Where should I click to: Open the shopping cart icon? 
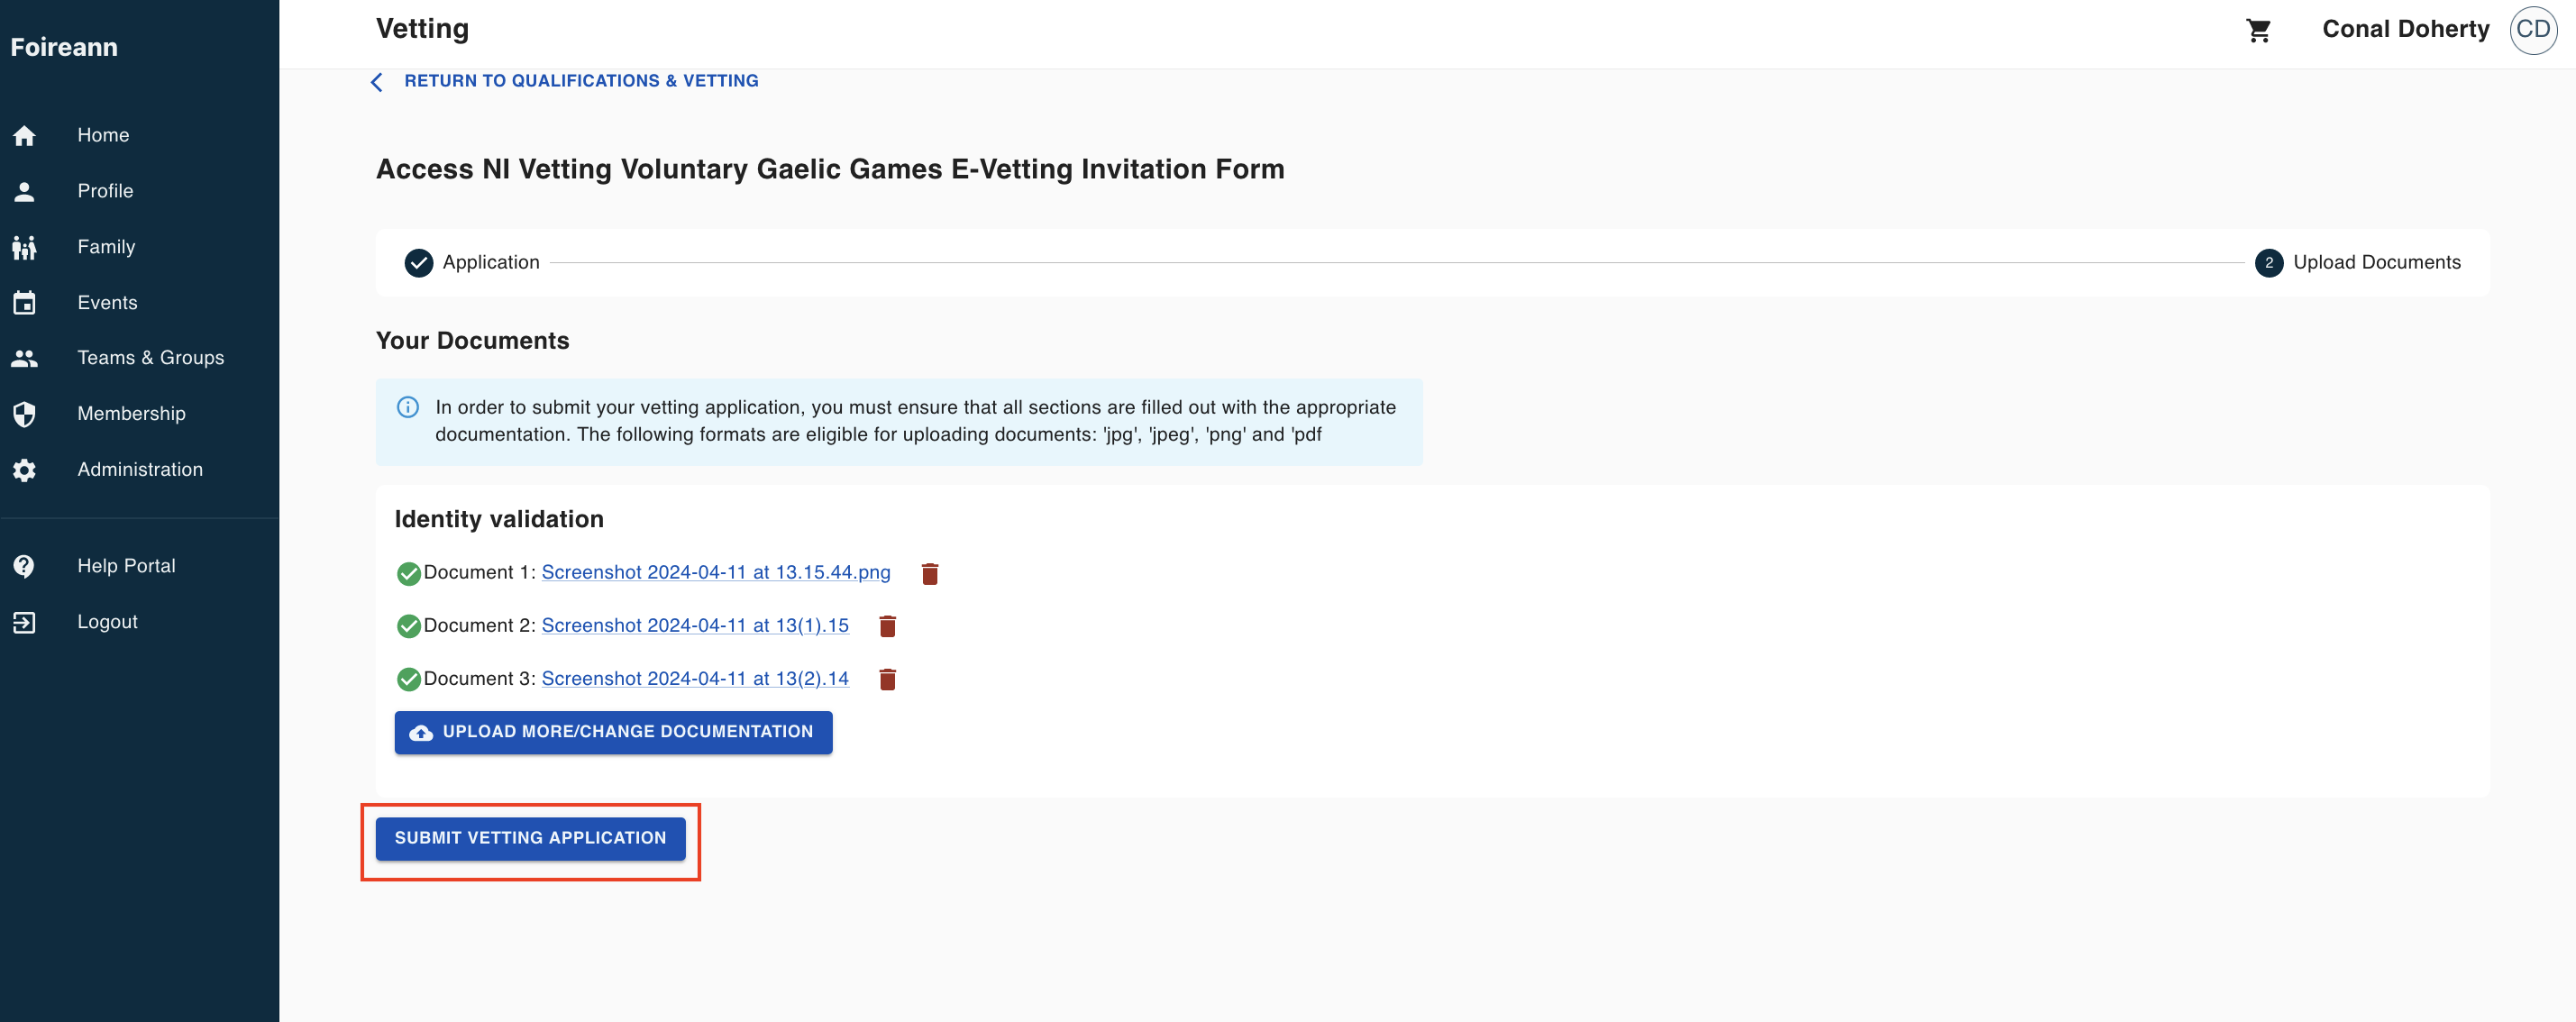(2258, 30)
